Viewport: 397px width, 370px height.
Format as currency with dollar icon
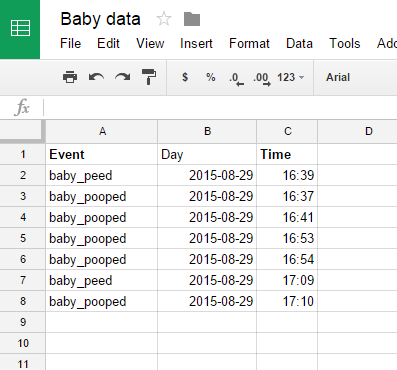tap(185, 77)
